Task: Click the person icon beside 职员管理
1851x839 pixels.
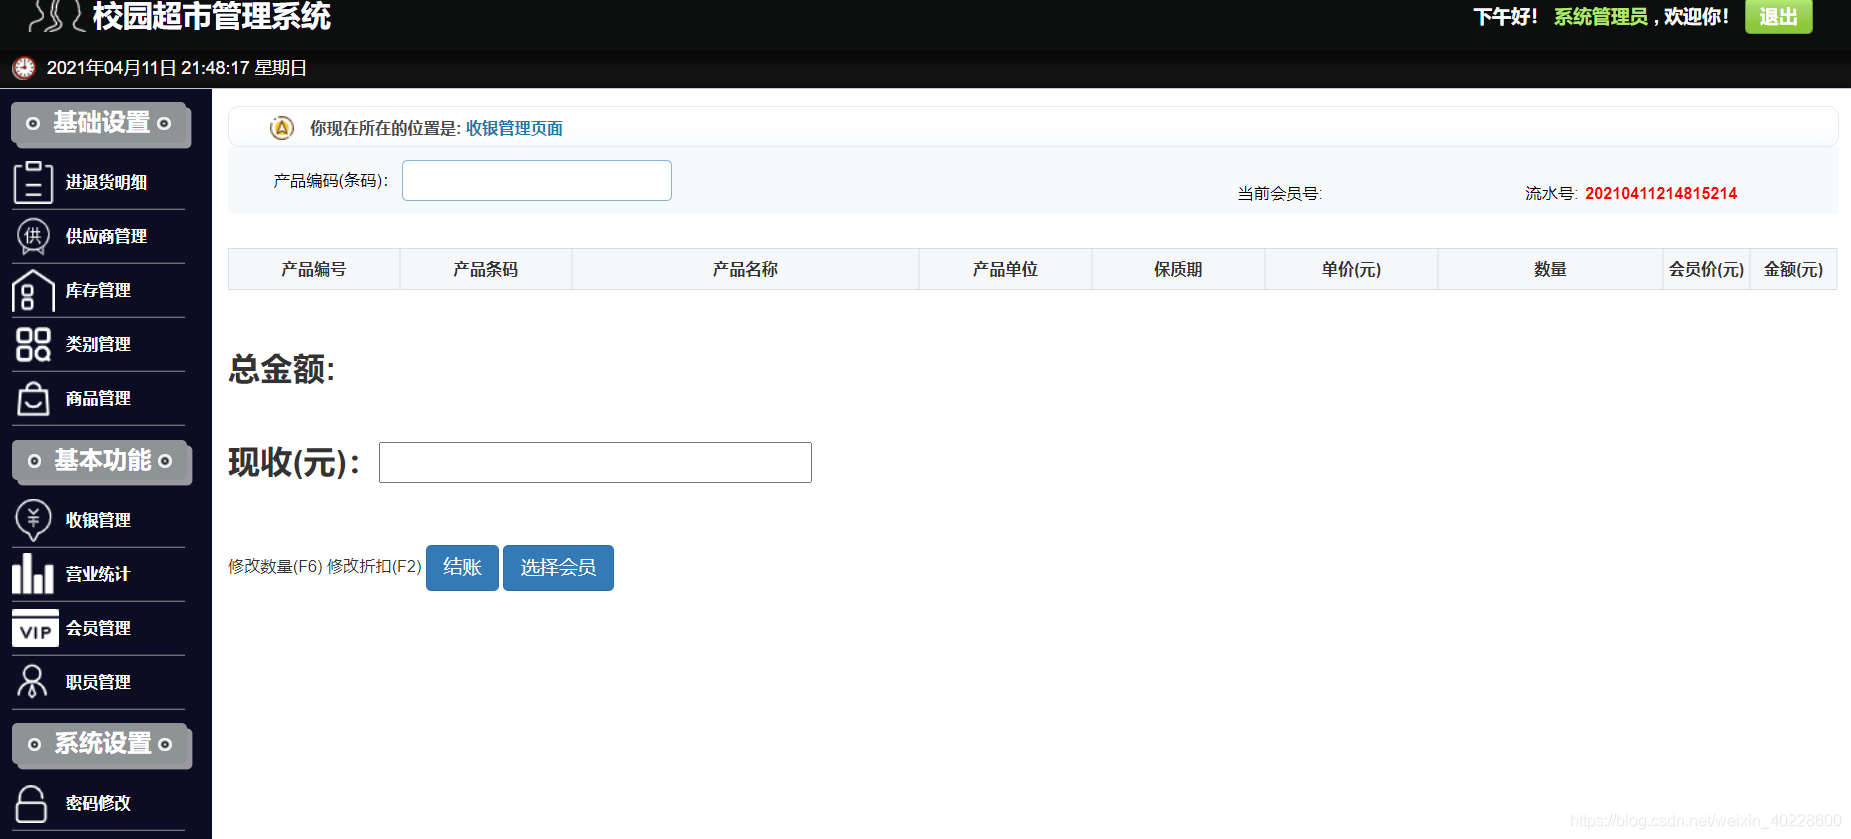Action: click(32, 682)
